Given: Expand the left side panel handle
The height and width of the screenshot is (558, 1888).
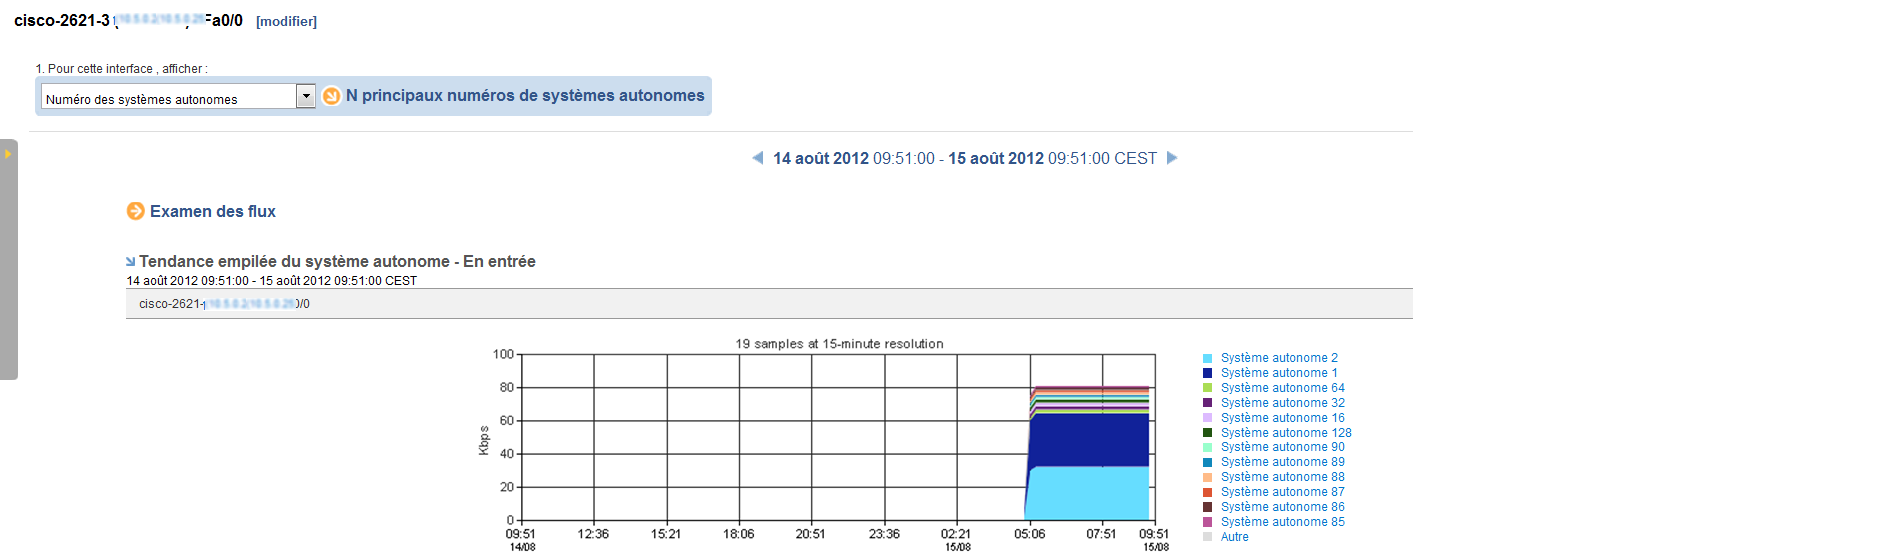Looking at the screenshot, I should tap(8, 259).
